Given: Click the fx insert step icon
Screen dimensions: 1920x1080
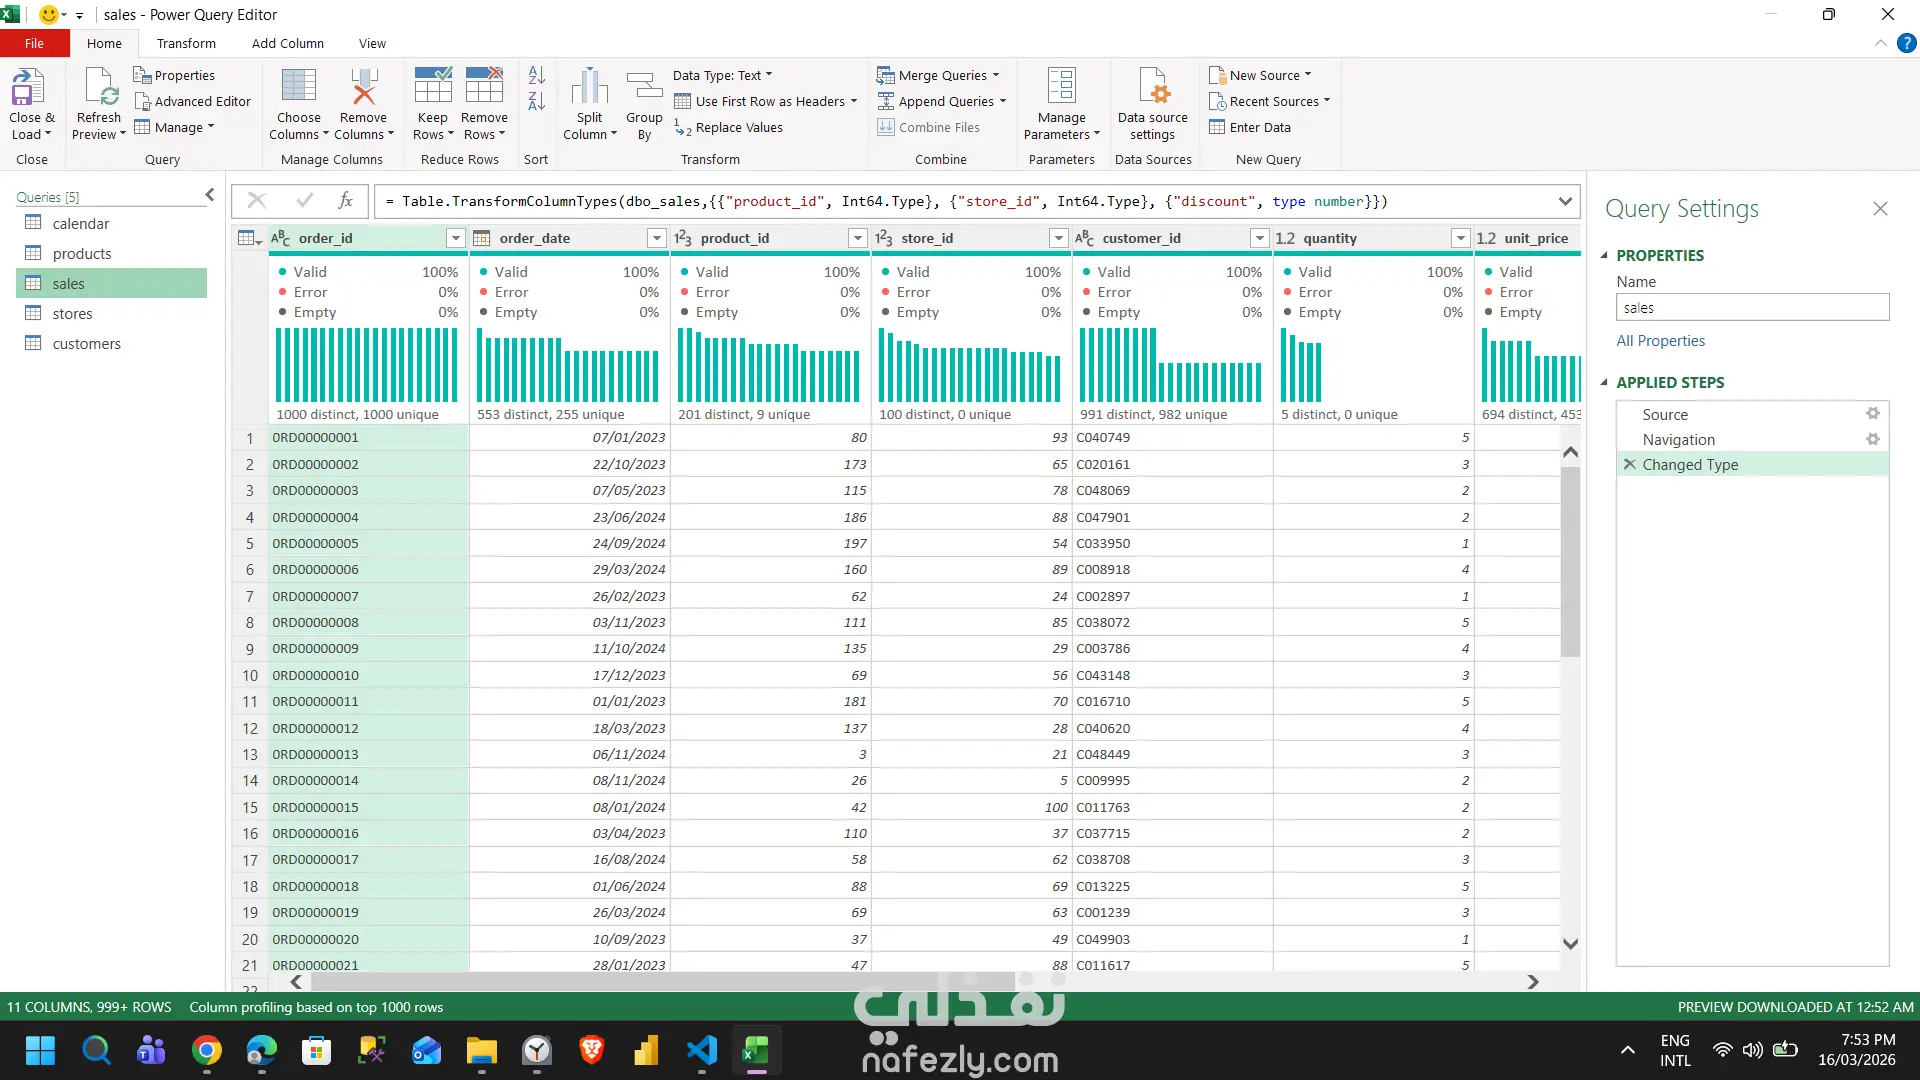Looking at the screenshot, I should [345, 201].
